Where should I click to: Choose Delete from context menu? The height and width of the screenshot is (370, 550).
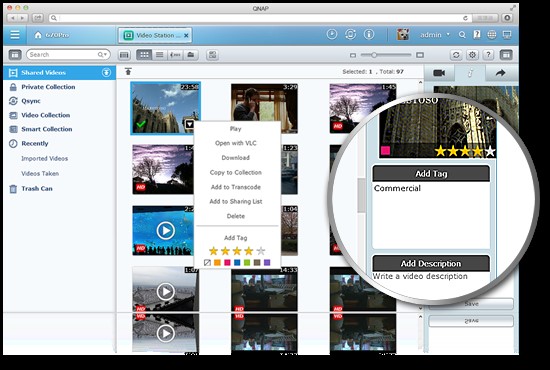(x=236, y=216)
